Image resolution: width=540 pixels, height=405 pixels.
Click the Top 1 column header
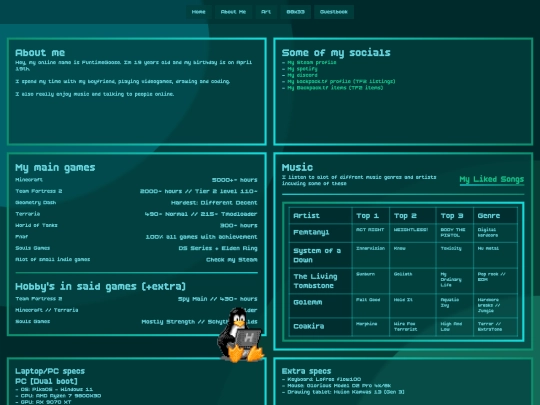tap(371, 216)
